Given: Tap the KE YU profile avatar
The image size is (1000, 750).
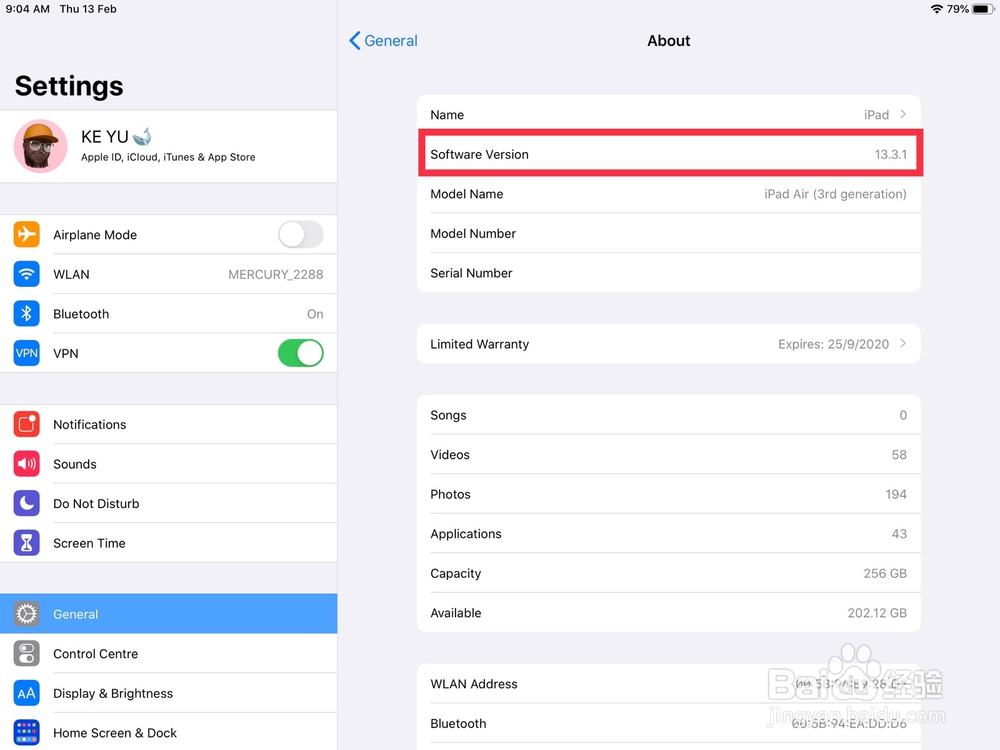Looking at the screenshot, I should pos(40,146).
